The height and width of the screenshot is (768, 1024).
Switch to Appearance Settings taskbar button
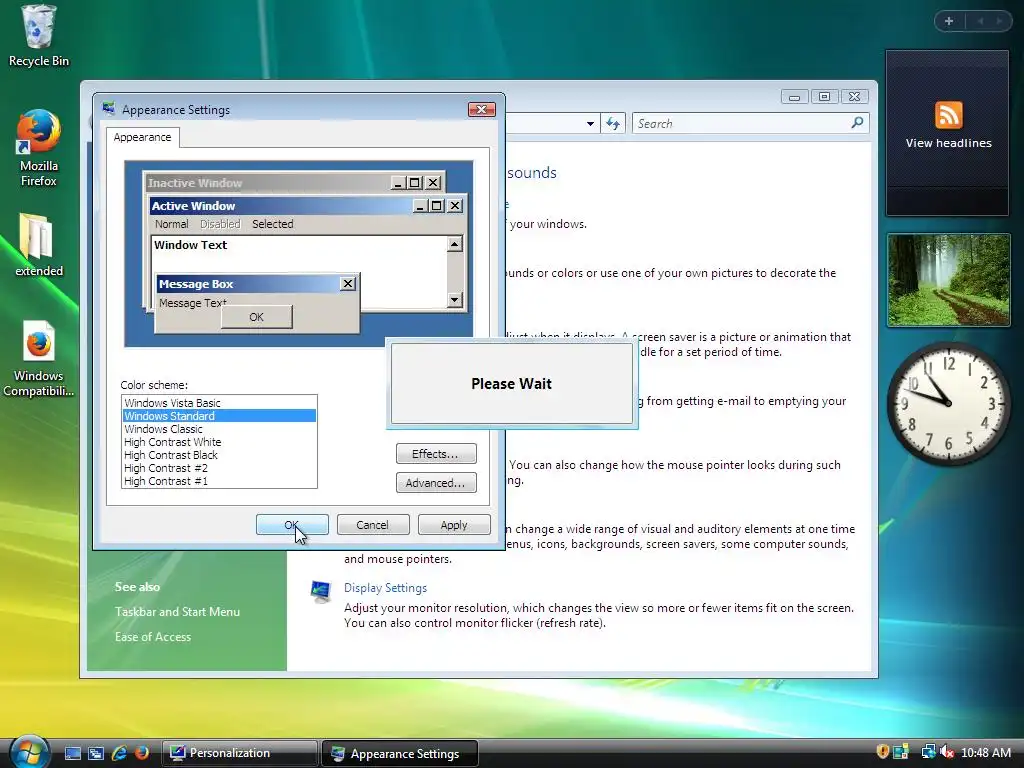point(400,754)
